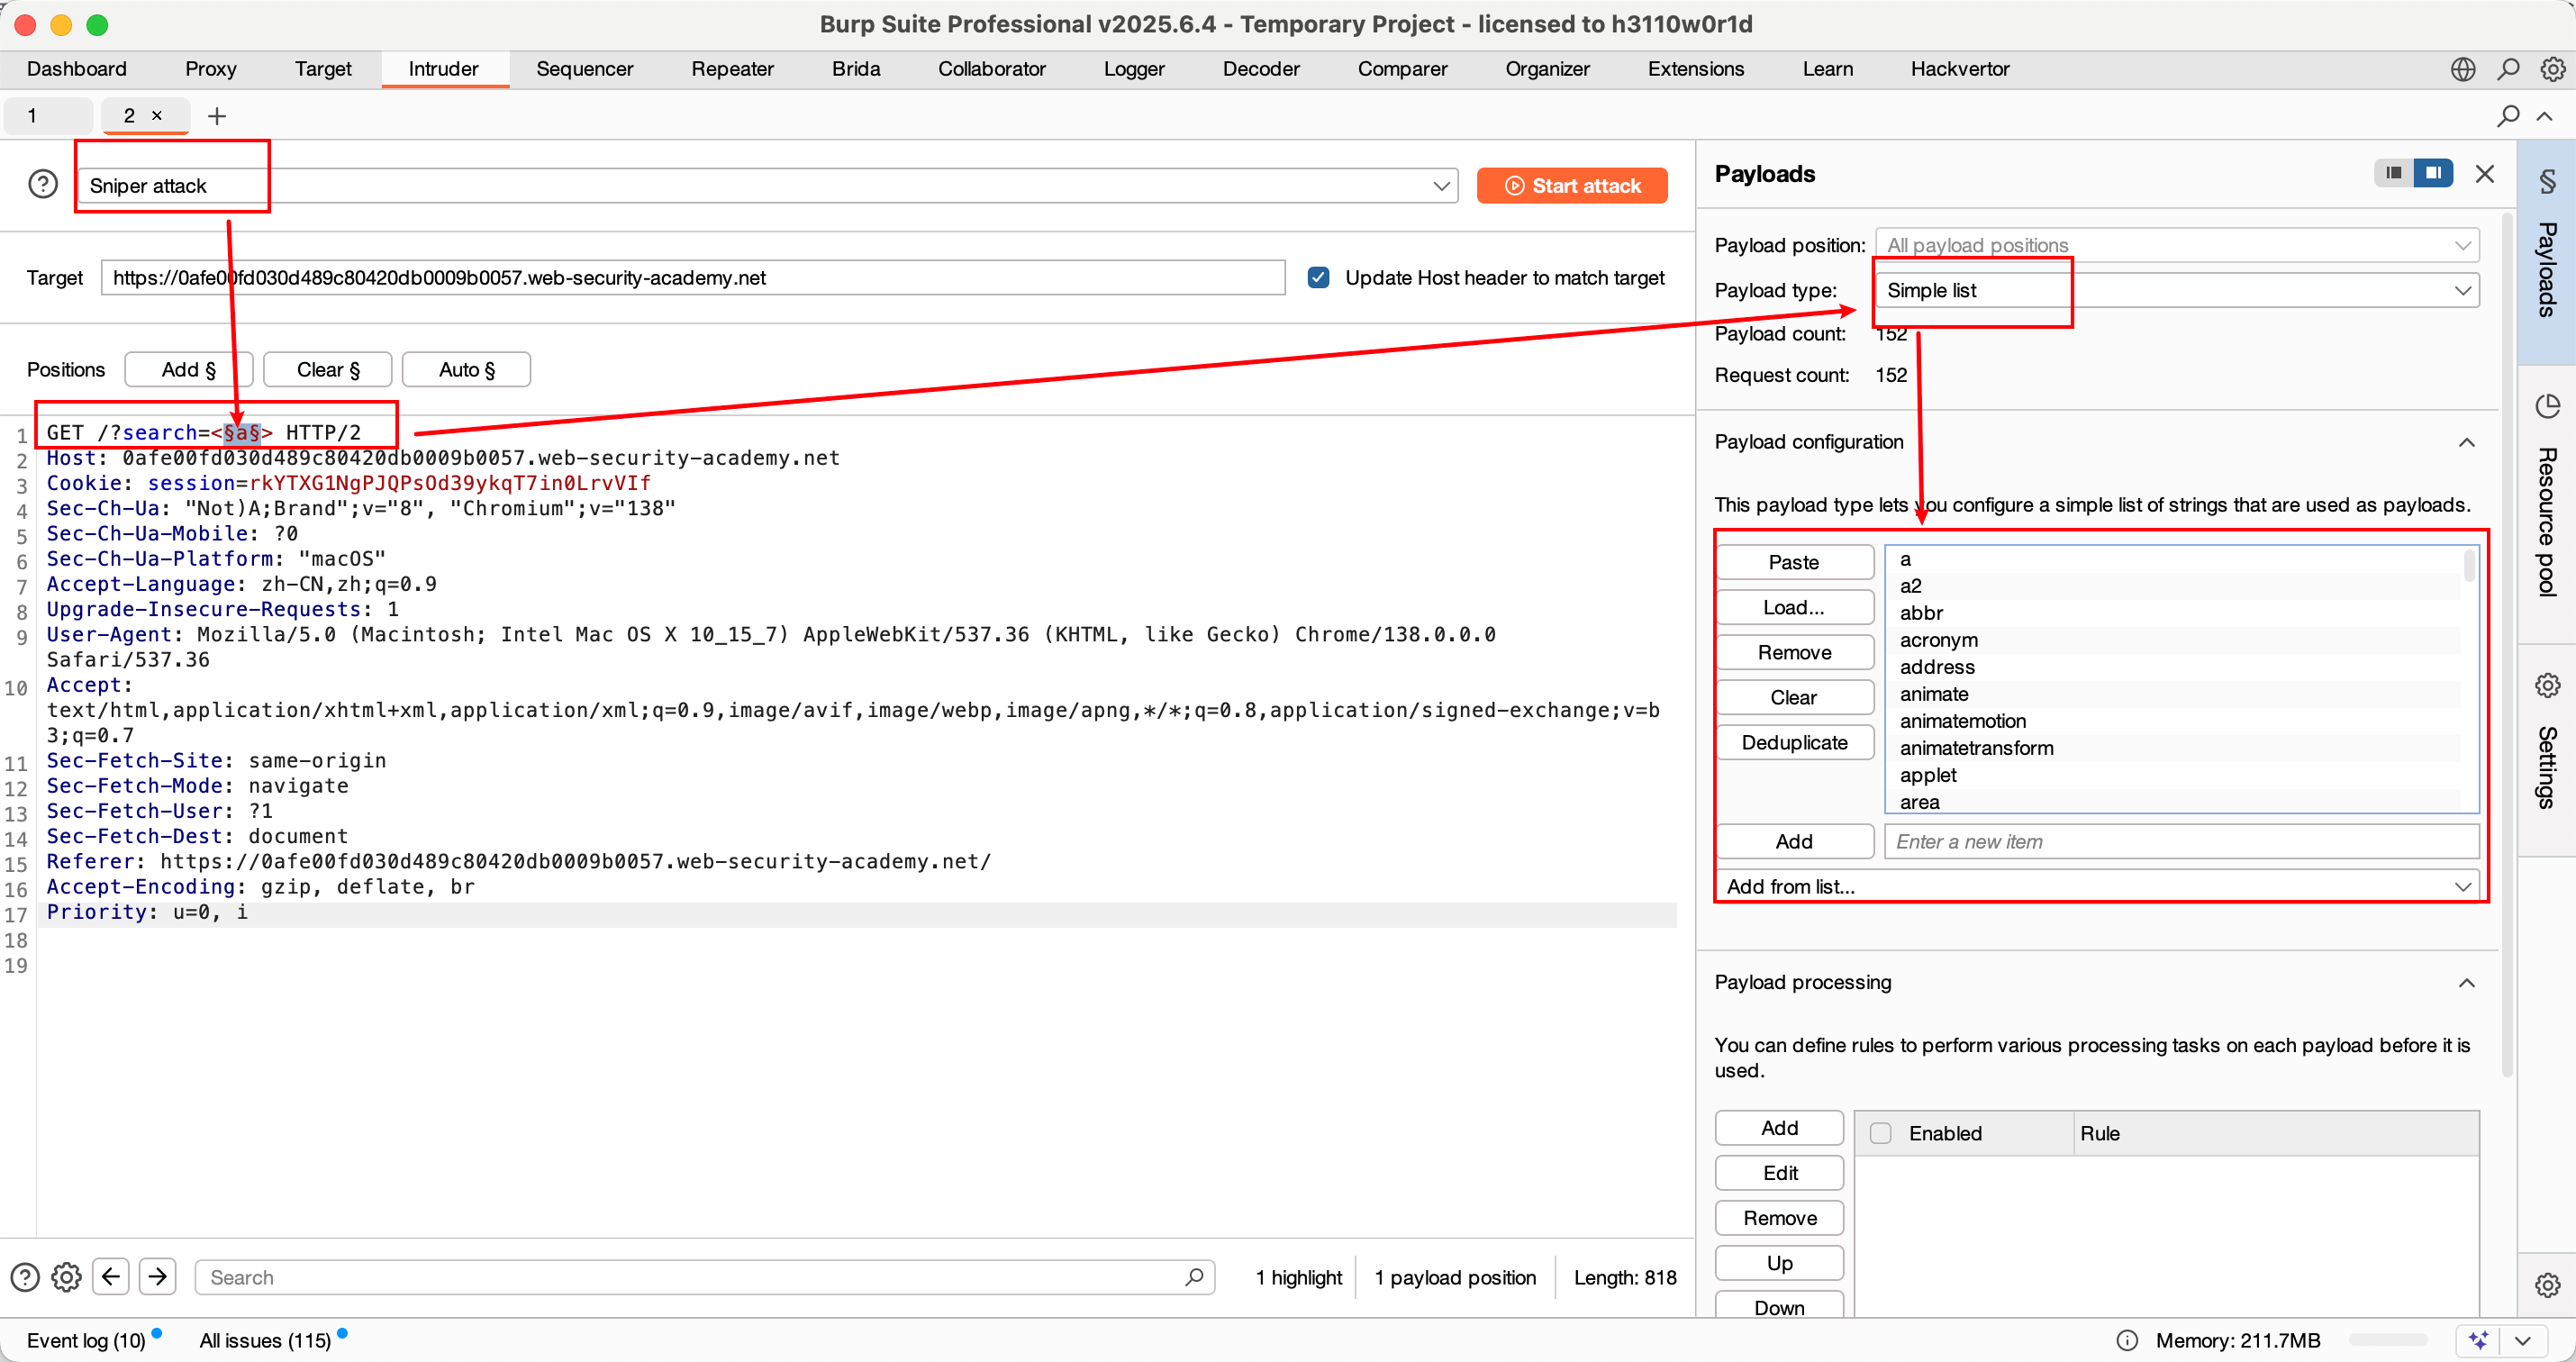The height and width of the screenshot is (1362, 2576).
Task: Open the Payload position dropdown
Action: point(2177,245)
